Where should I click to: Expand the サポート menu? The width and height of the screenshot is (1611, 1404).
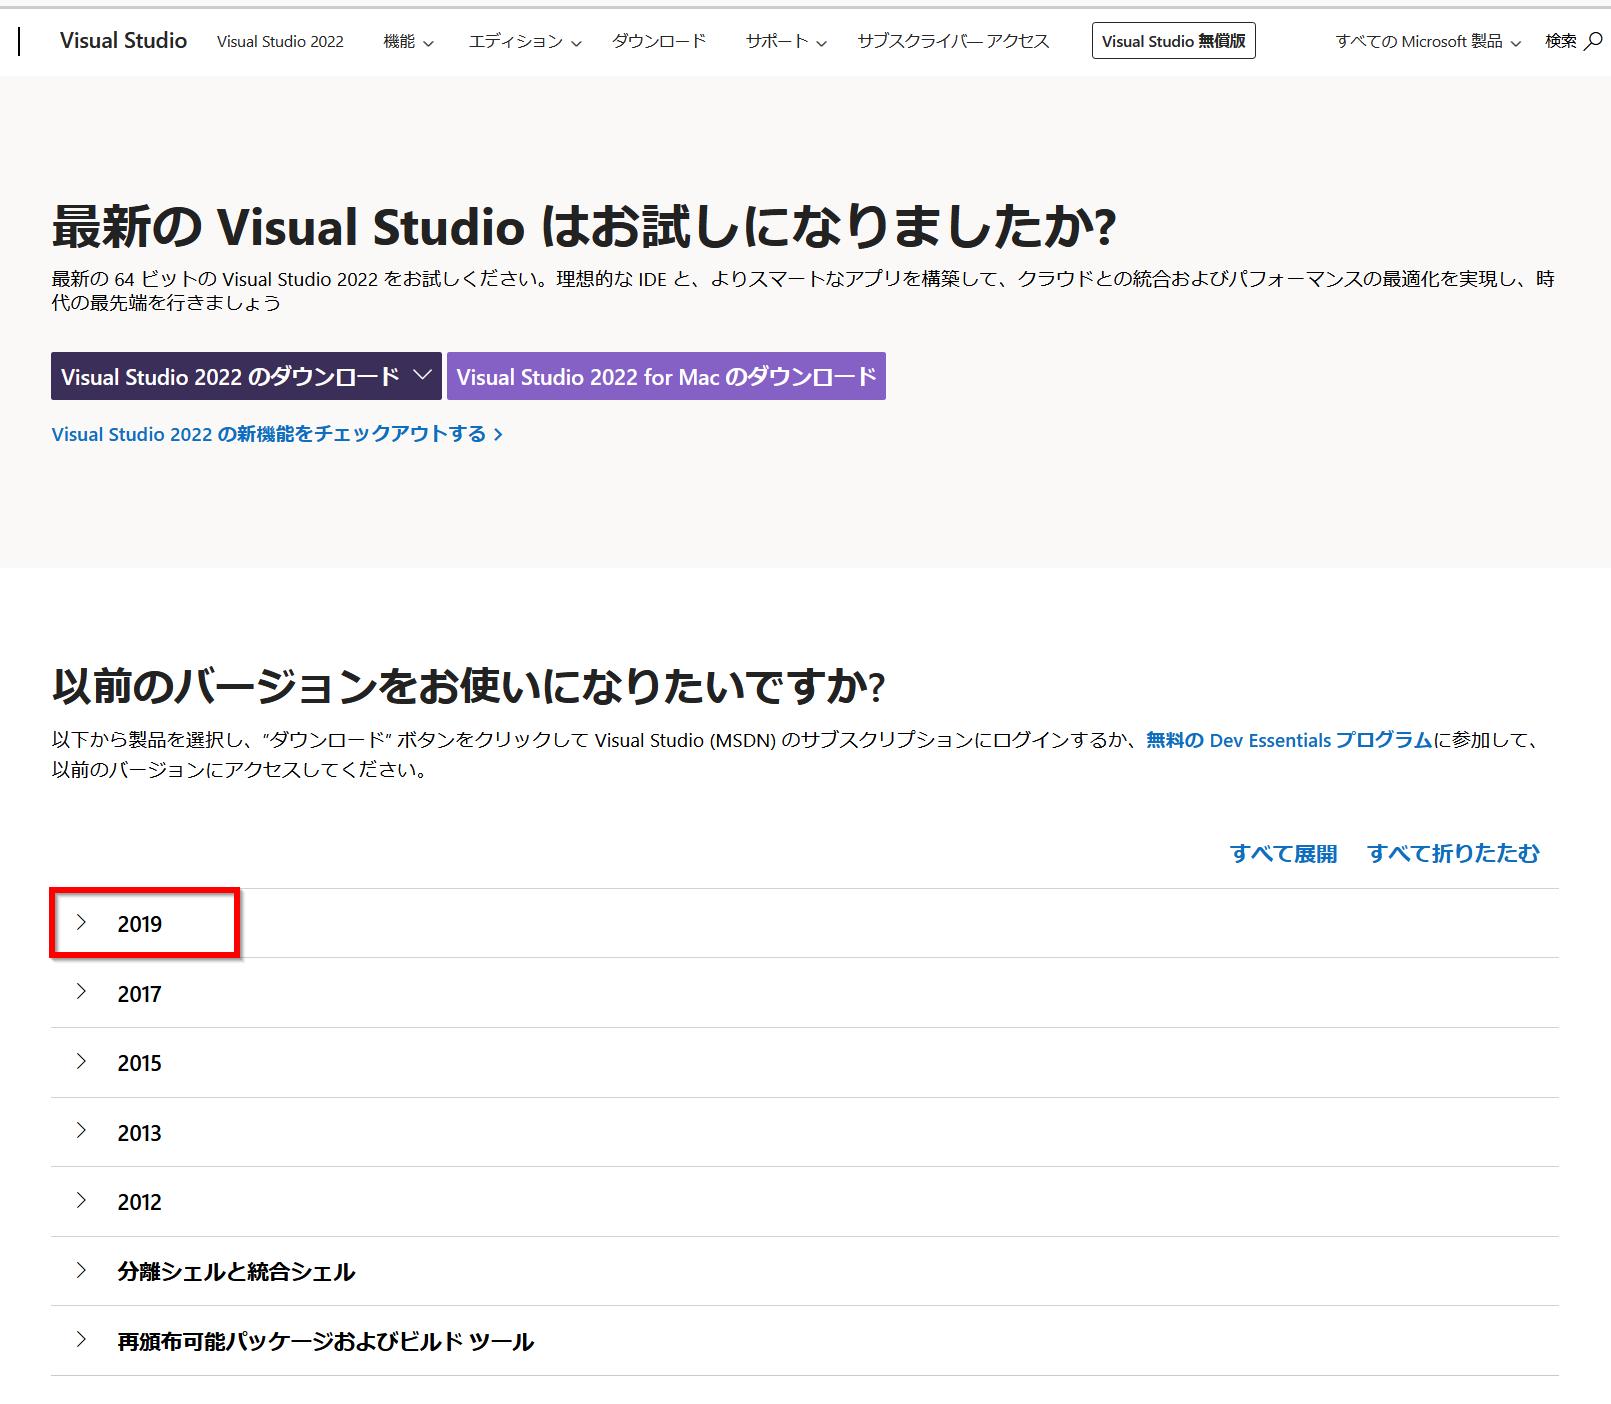786,41
